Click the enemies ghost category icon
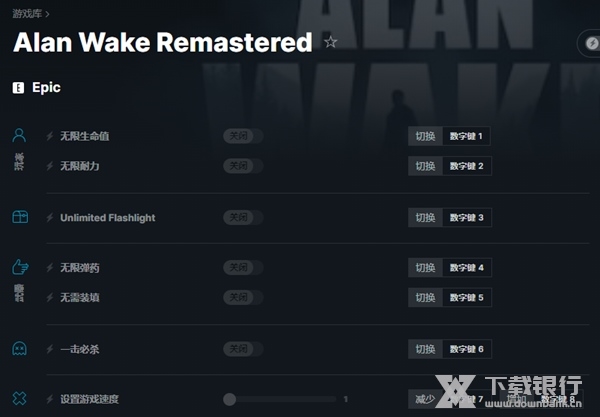 pos(20,349)
